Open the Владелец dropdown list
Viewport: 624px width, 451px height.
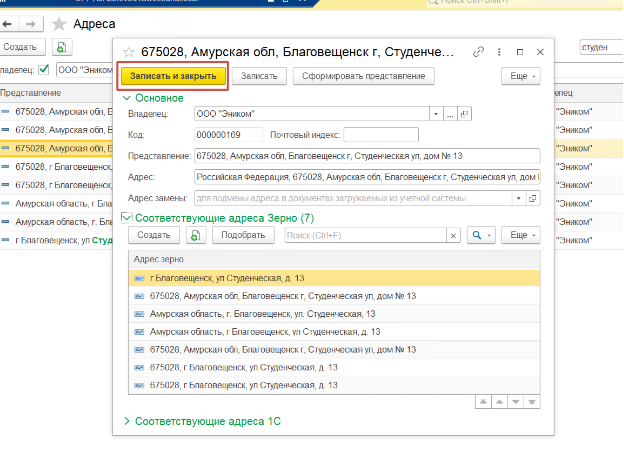click(x=436, y=115)
